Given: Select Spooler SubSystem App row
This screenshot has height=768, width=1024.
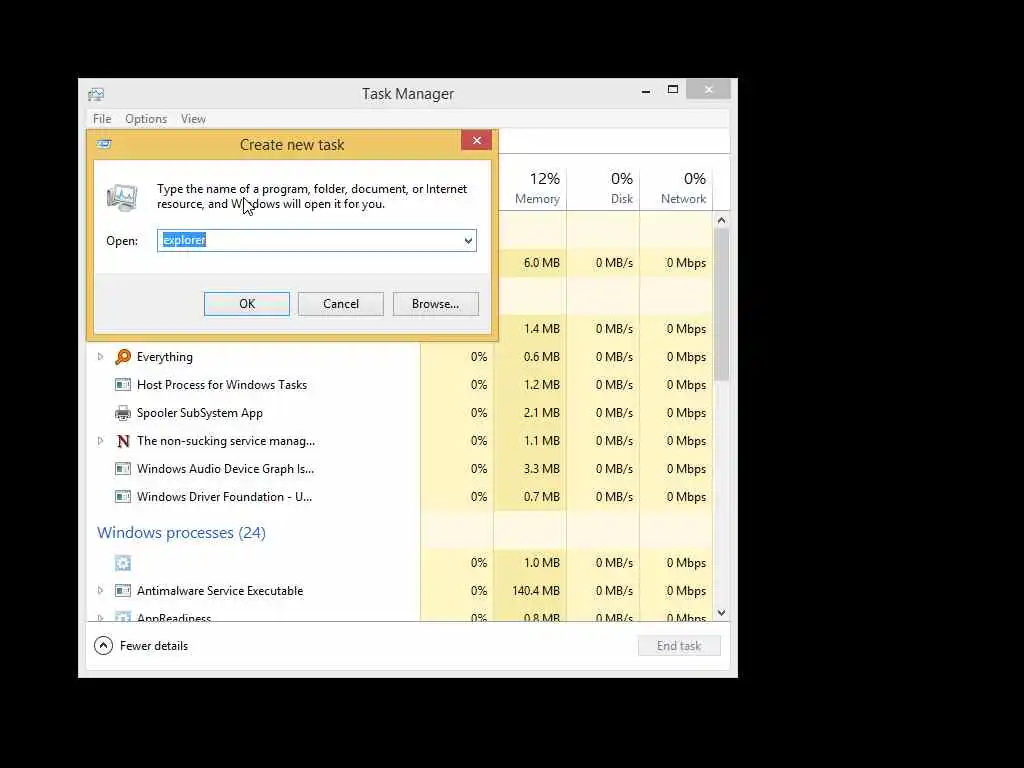Looking at the screenshot, I should click(x=400, y=413).
